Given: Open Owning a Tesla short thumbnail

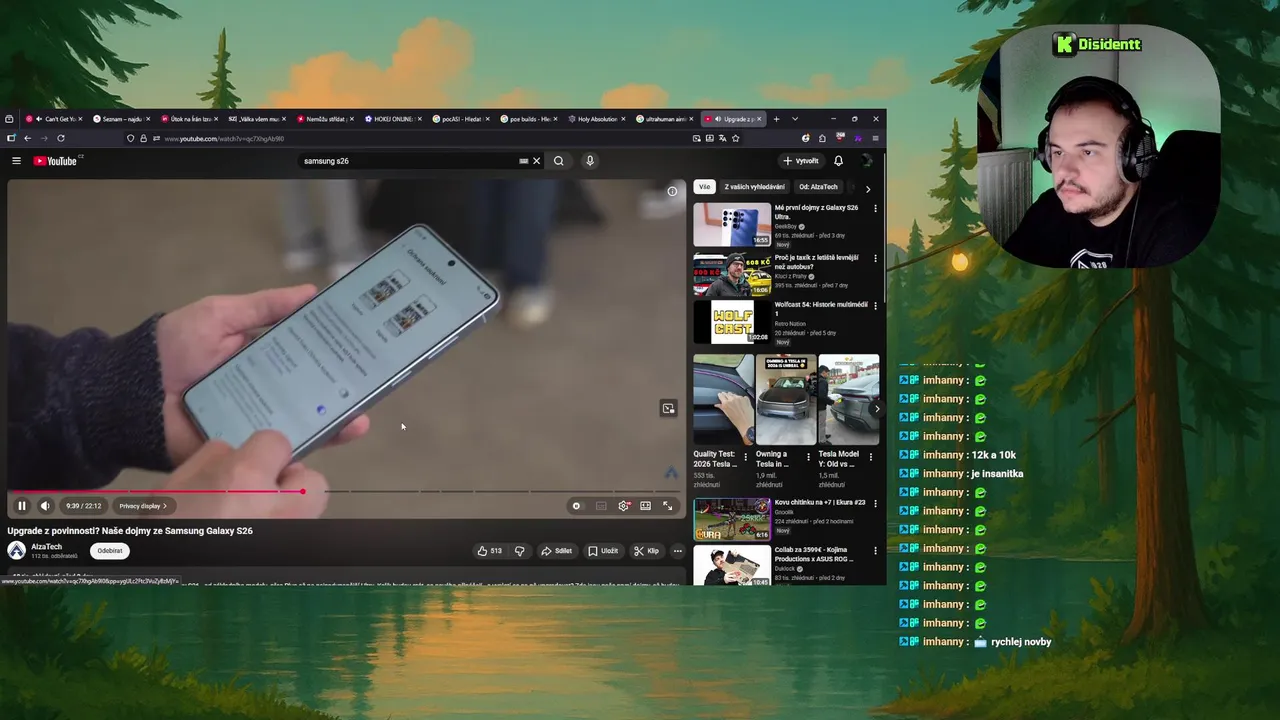Looking at the screenshot, I should (786, 399).
